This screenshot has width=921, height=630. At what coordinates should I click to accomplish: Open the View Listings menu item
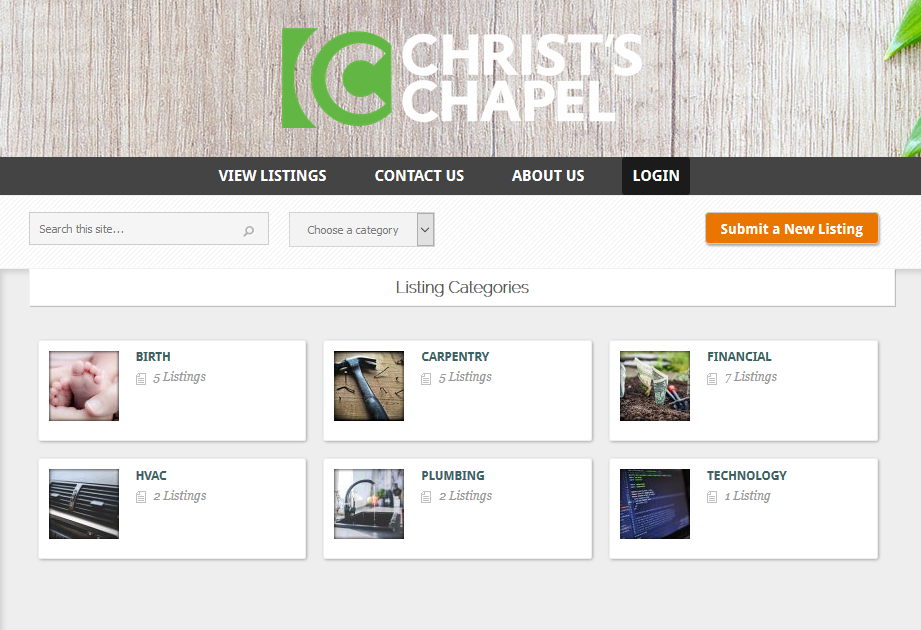[273, 176]
